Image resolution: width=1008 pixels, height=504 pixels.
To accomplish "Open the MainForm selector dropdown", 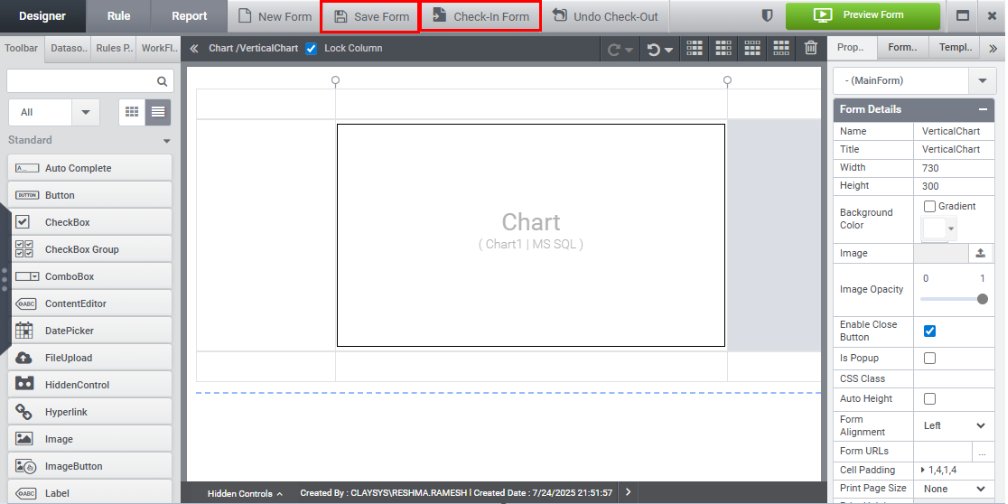I will pos(981,80).
